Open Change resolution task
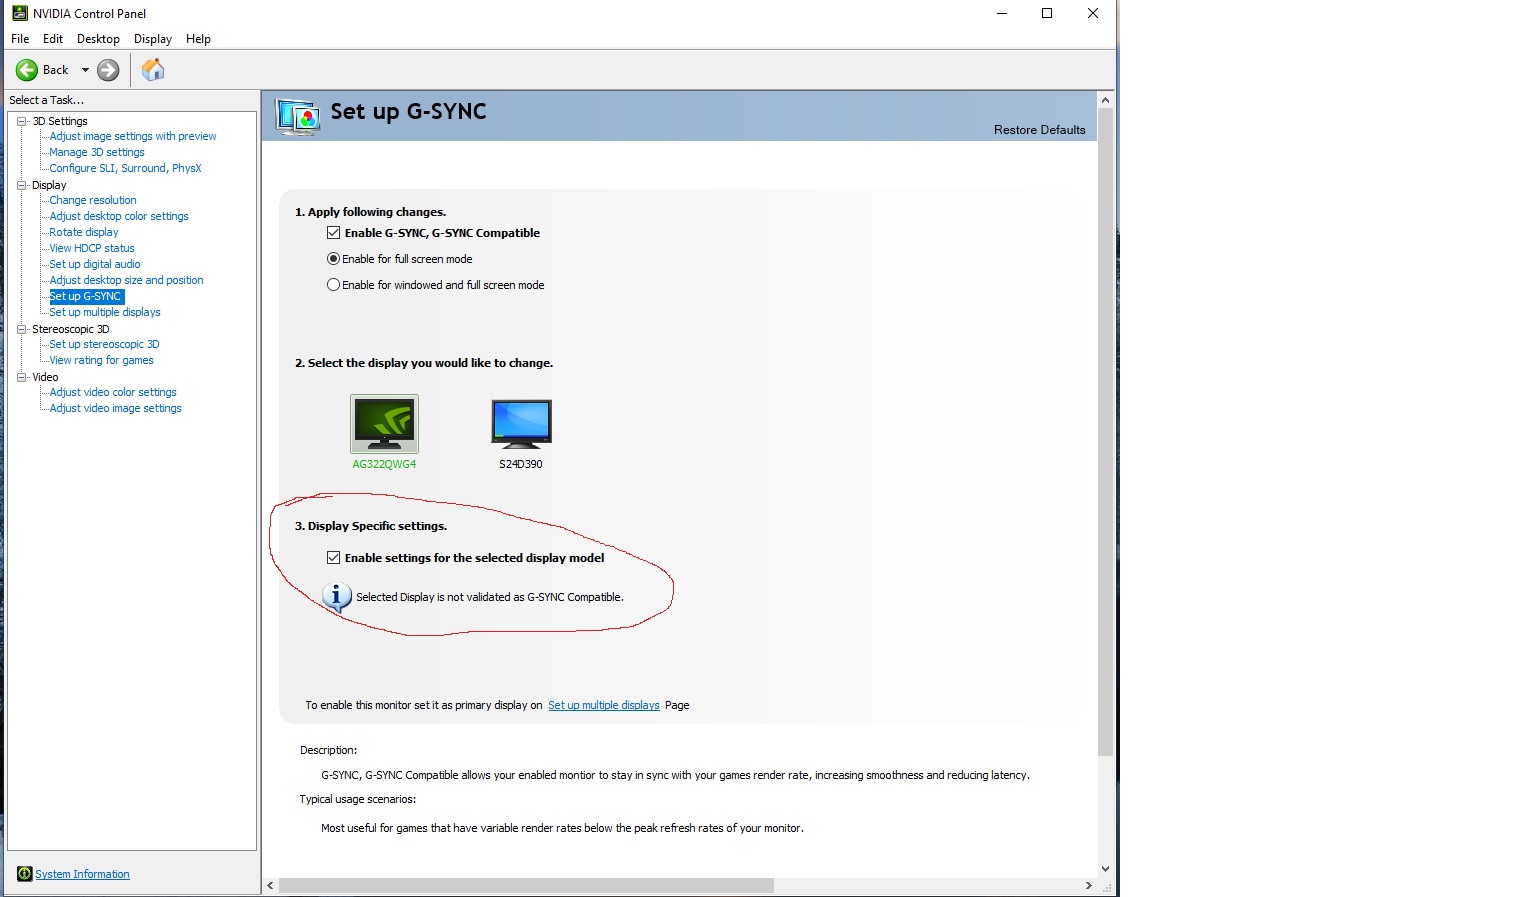 (x=93, y=200)
